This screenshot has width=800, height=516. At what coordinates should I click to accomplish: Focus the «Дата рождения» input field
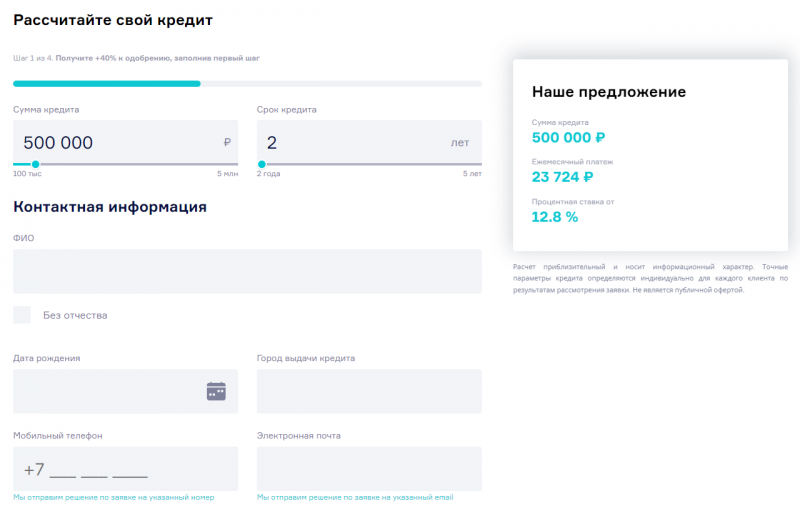(126, 391)
